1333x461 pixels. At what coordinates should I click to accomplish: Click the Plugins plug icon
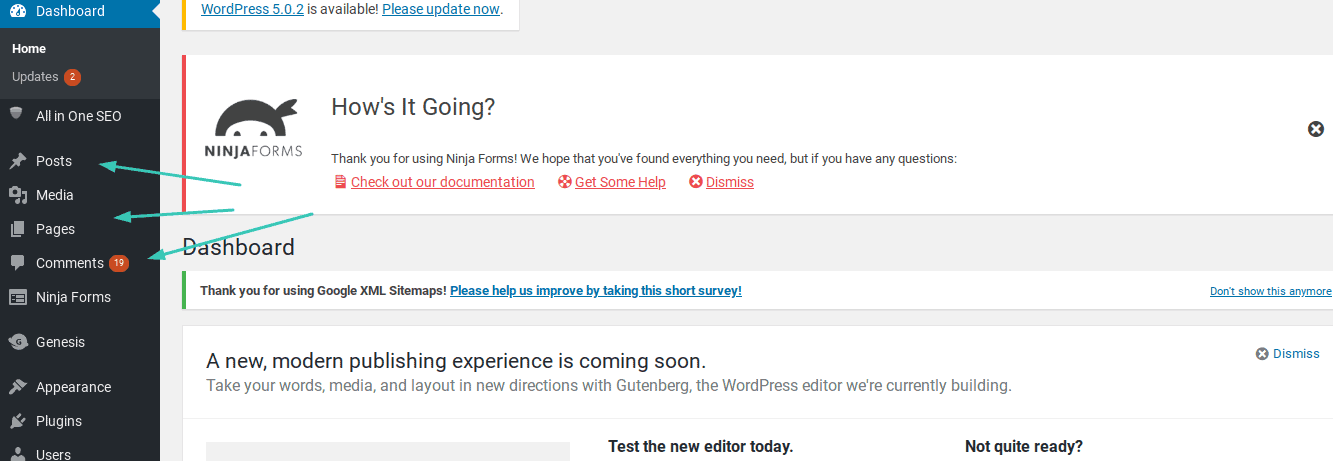coord(17,421)
